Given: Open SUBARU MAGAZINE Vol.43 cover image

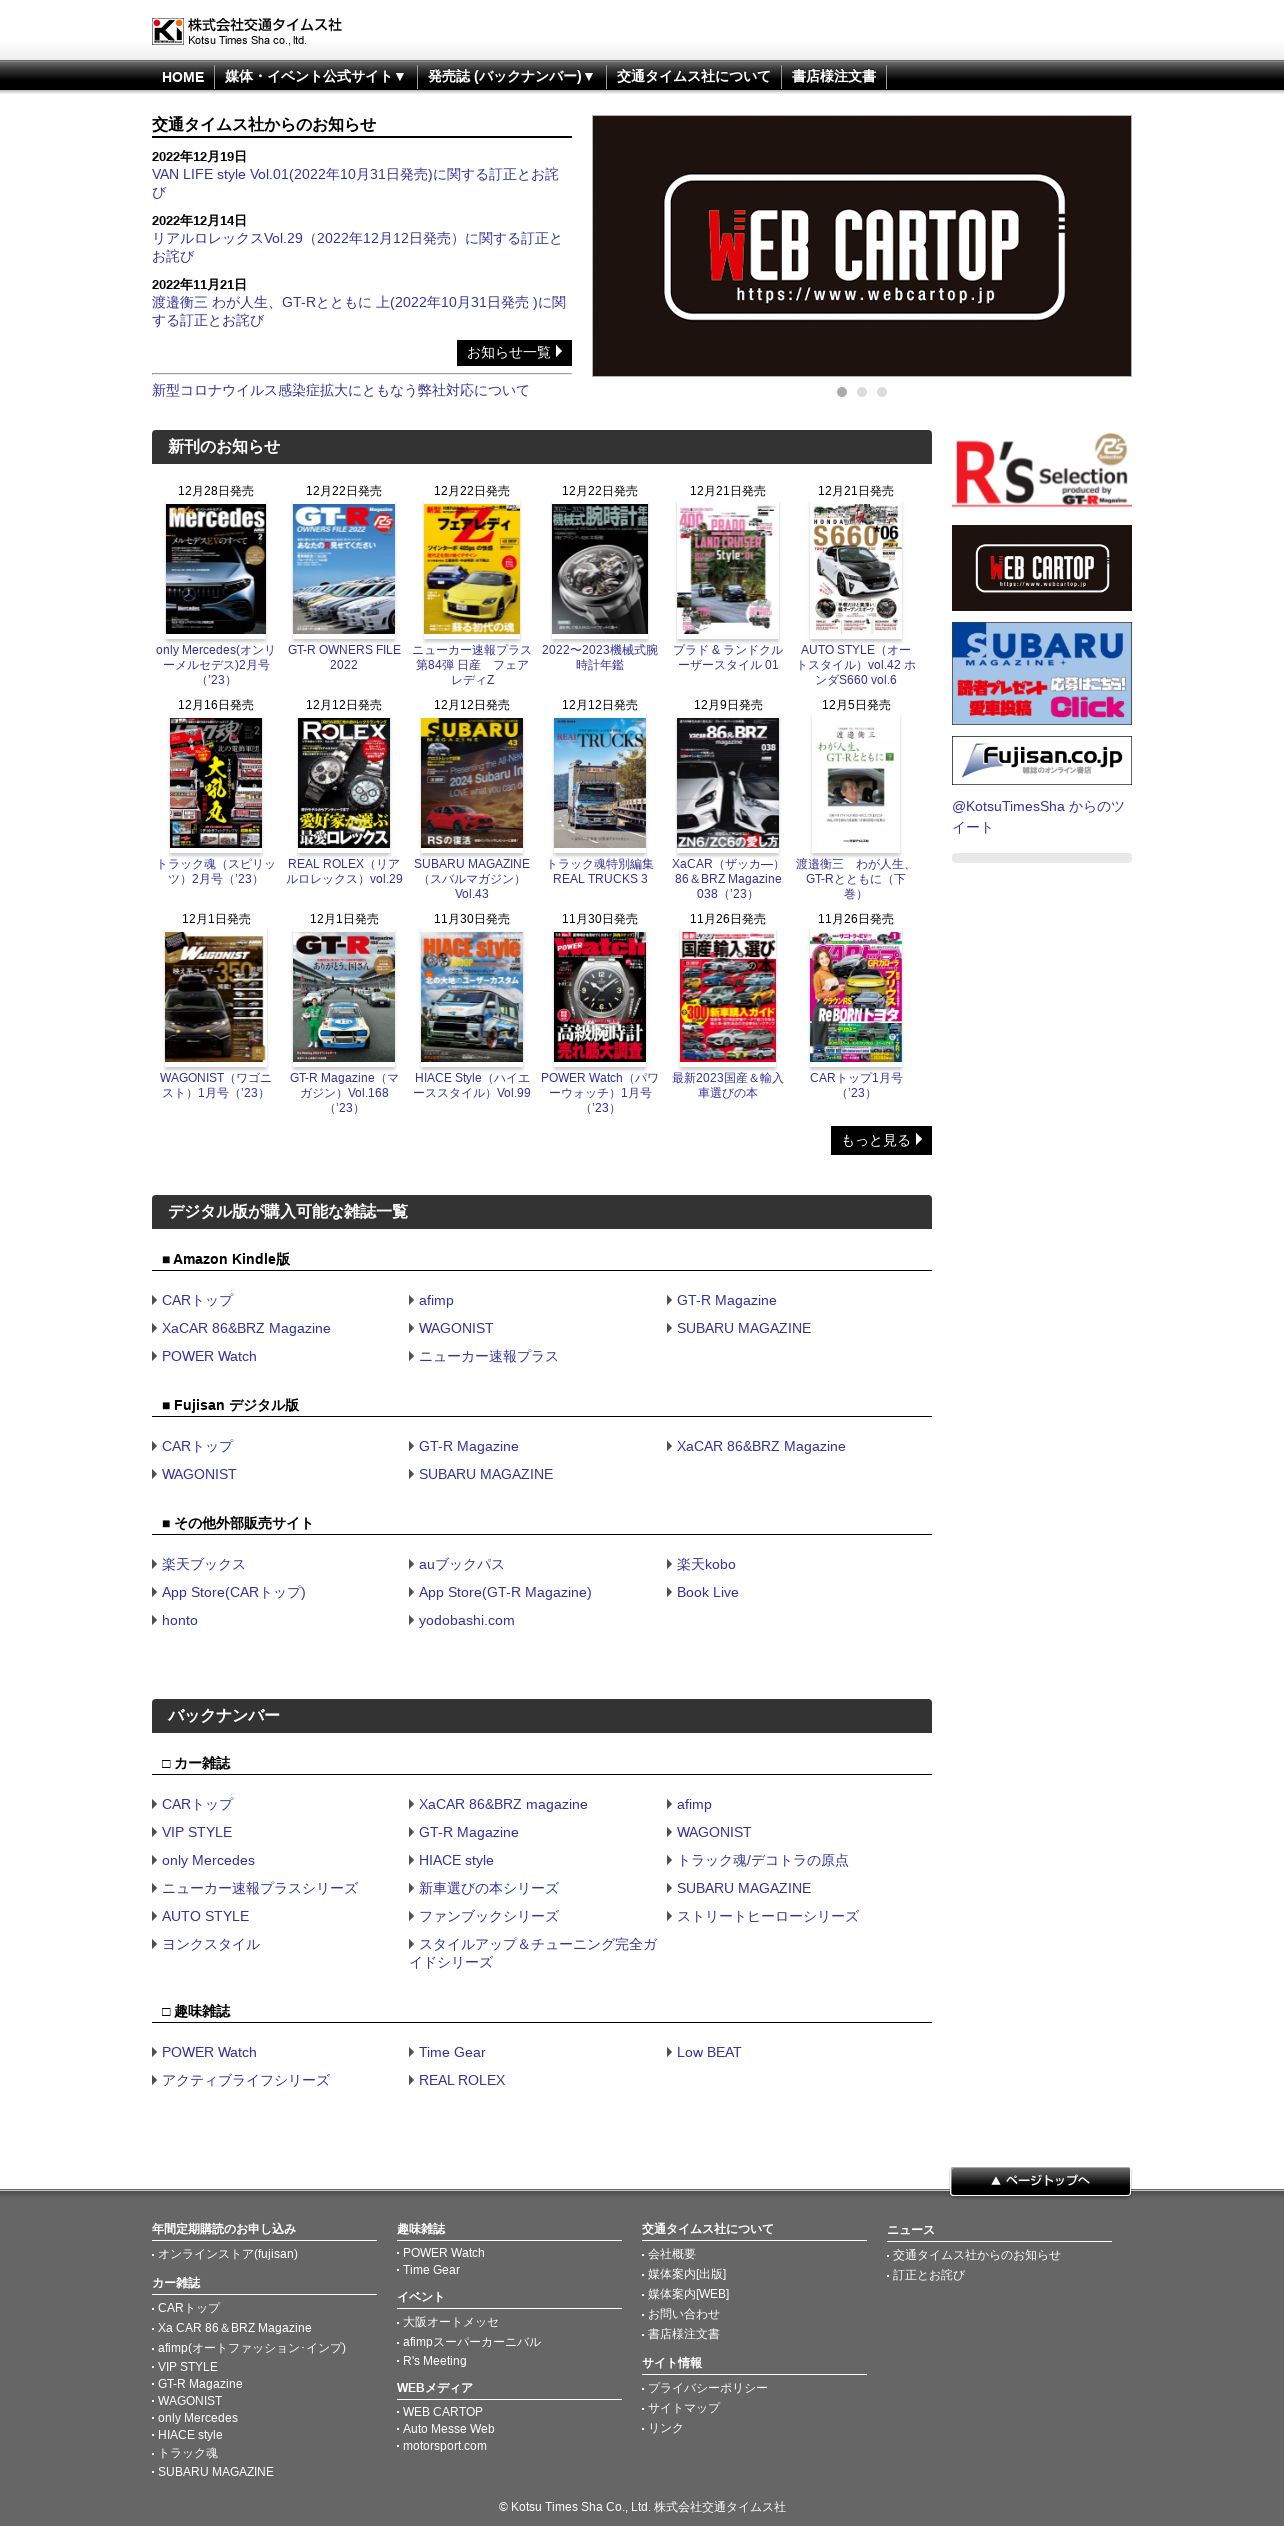Looking at the screenshot, I should click(x=472, y=783).
